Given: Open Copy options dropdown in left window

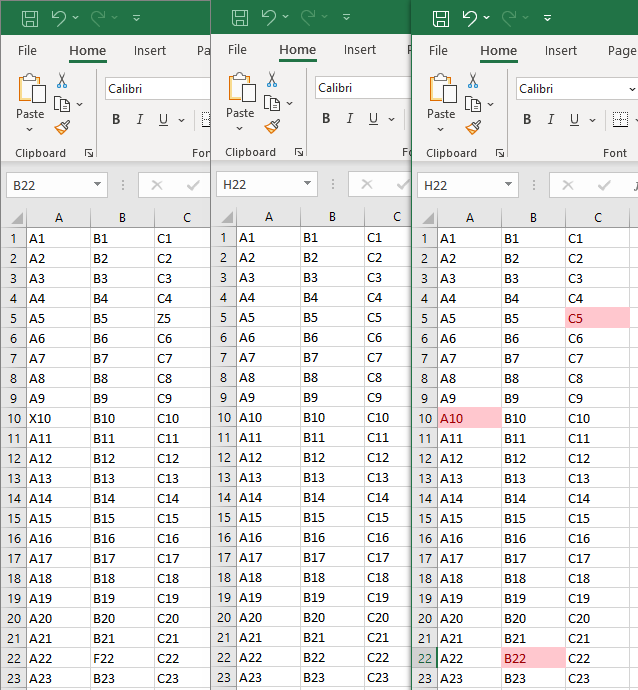Looking at the screenshot, I should click(80, 104).
